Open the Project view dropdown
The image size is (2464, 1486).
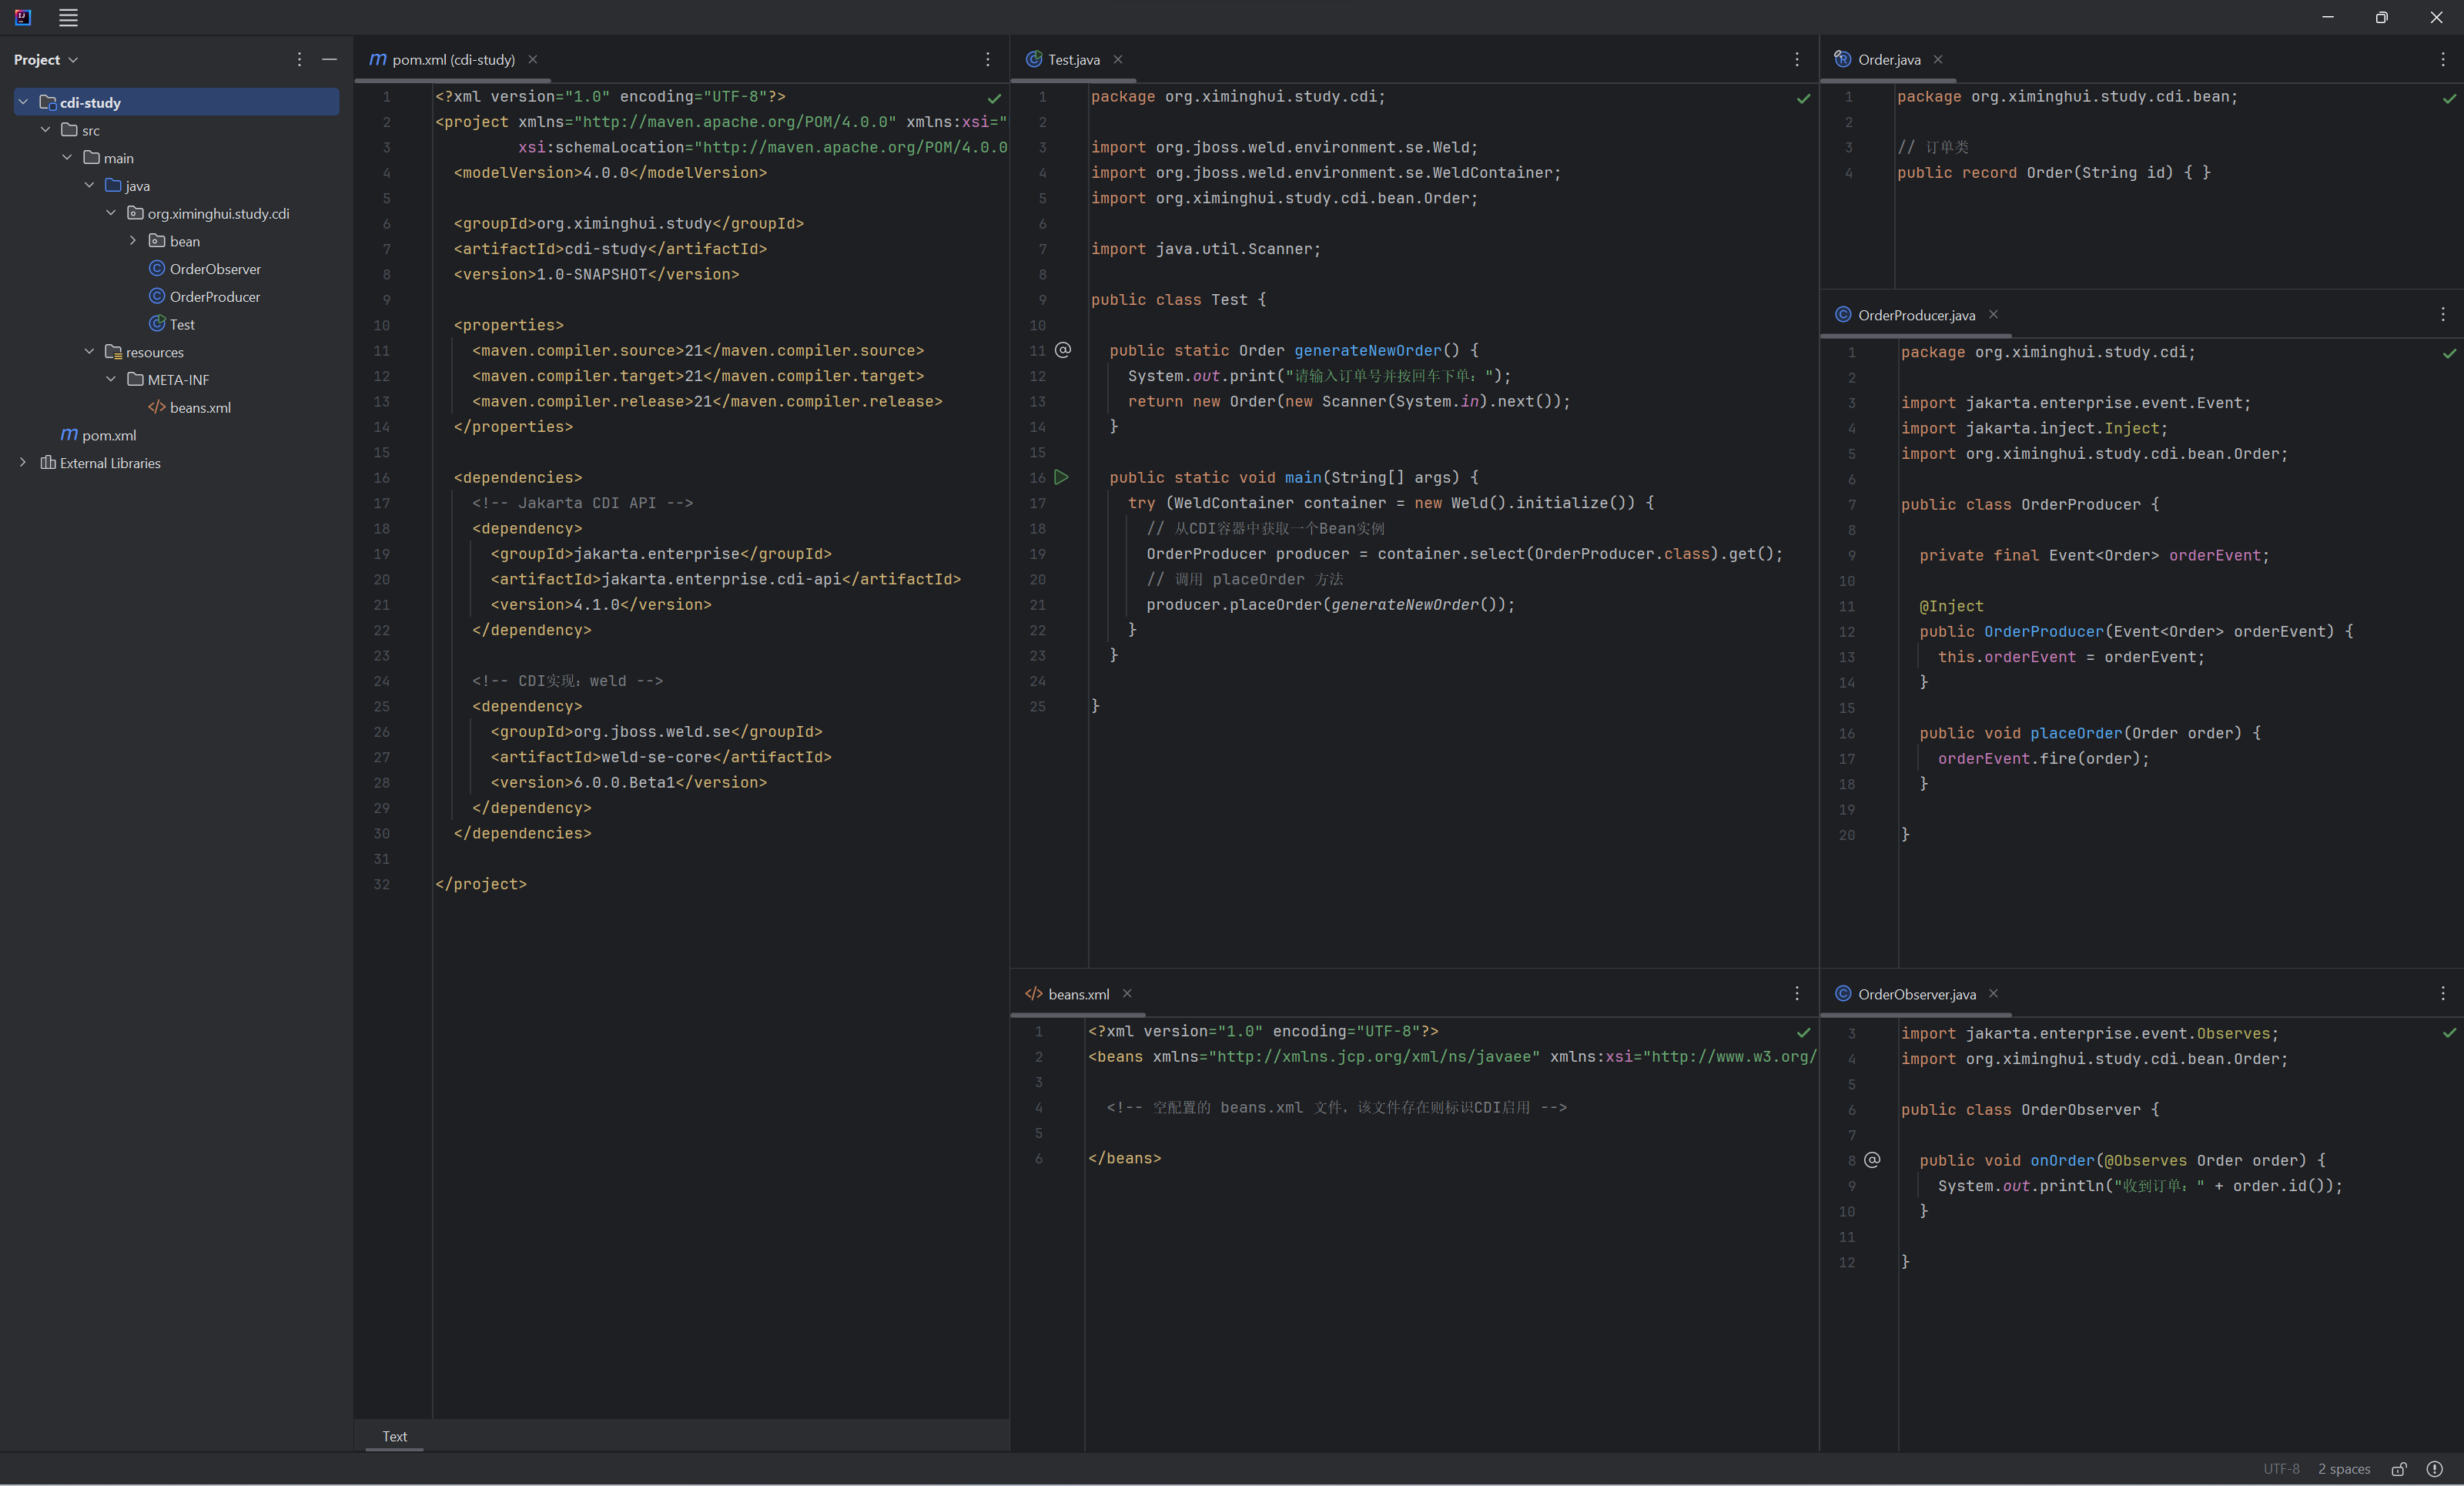point(45,59)
